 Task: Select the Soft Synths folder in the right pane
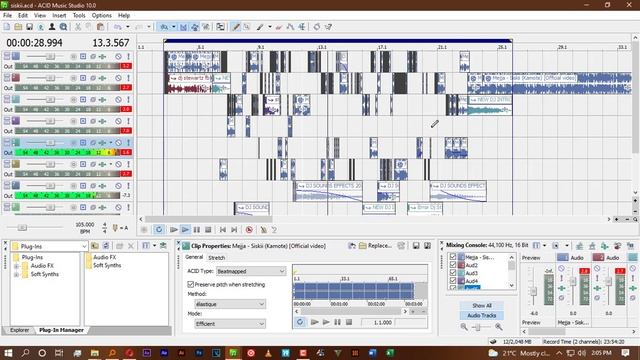[103, 265]
